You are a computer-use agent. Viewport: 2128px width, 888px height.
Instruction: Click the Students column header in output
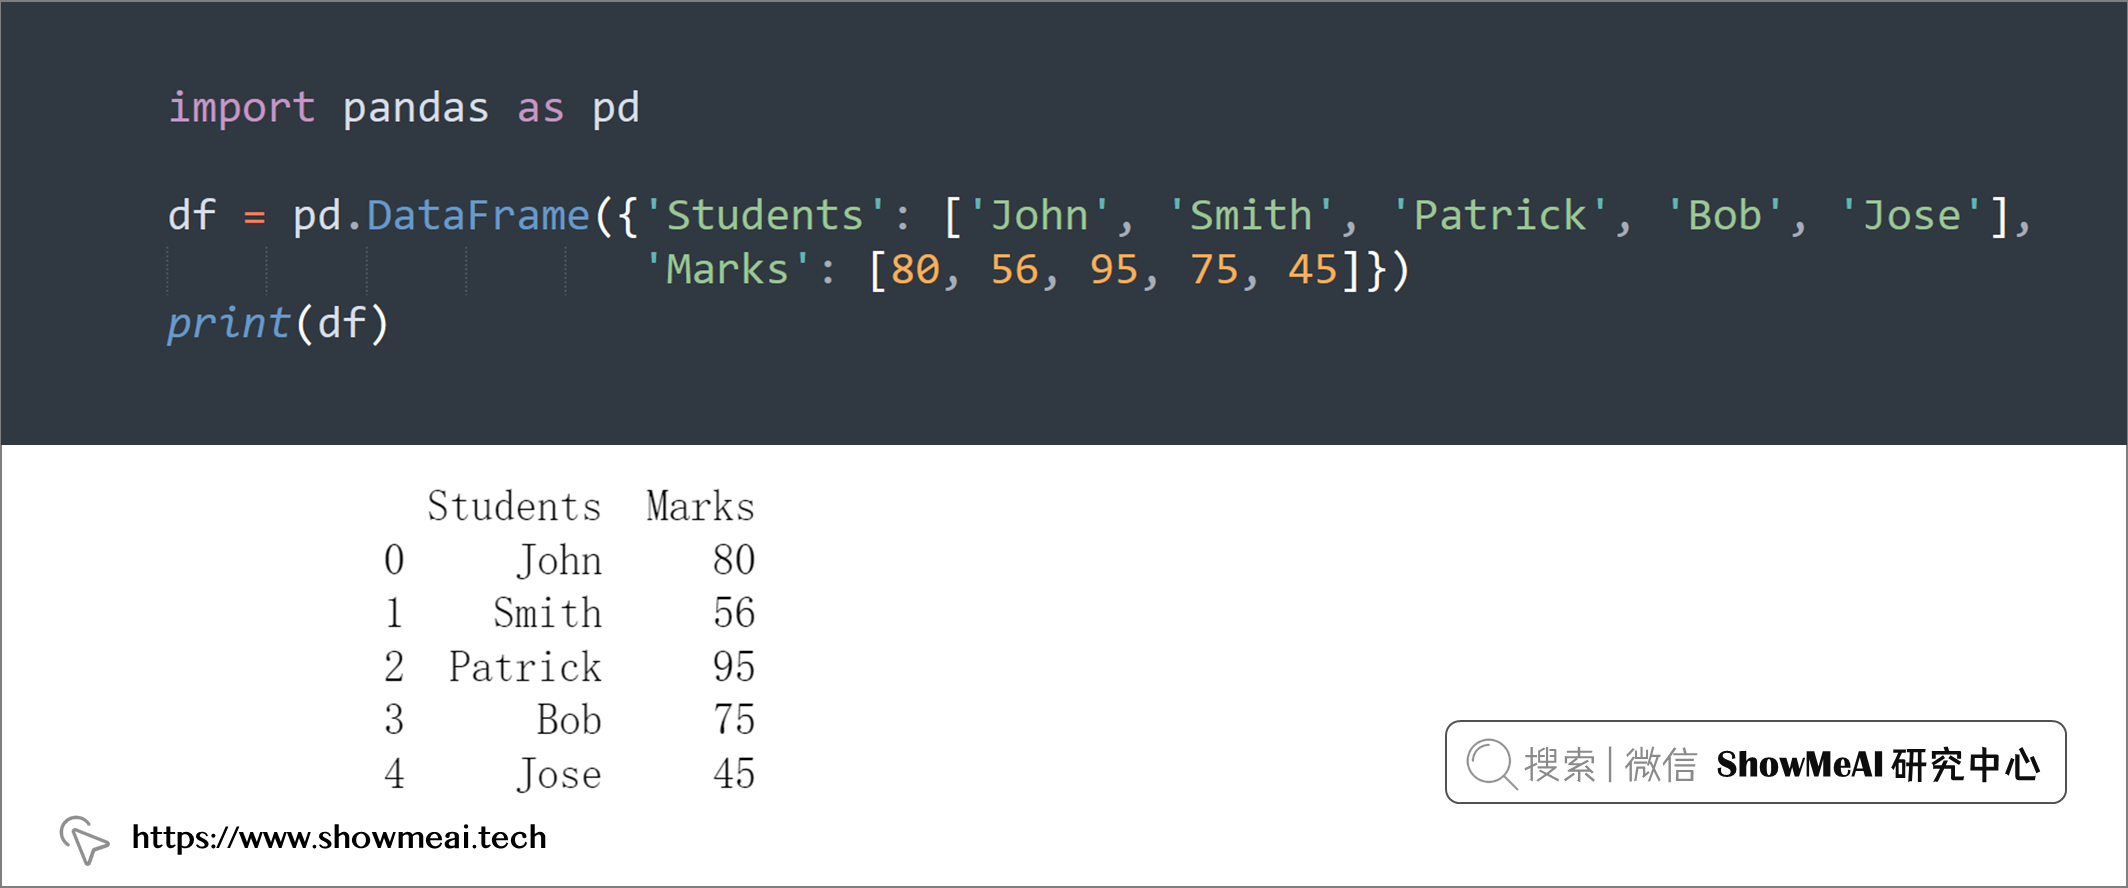514,506
